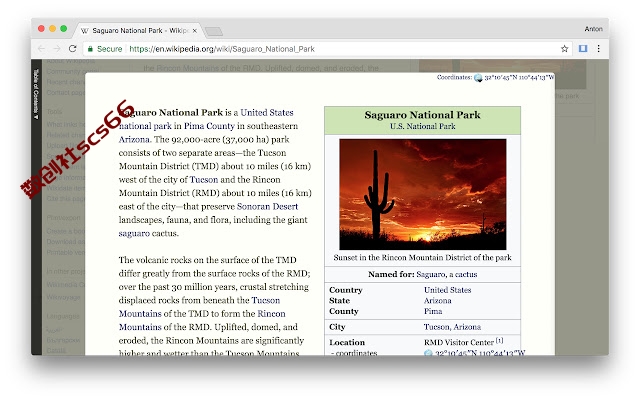640x400 pixels.
Task: Open the top coordinates 32°10'45"N link
Action: pyautogui.click(x=519, y=77)
